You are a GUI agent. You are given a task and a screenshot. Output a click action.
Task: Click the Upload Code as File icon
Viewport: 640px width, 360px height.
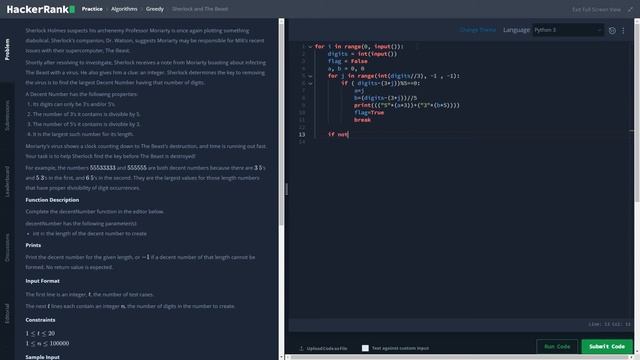[x=302, y=348]
